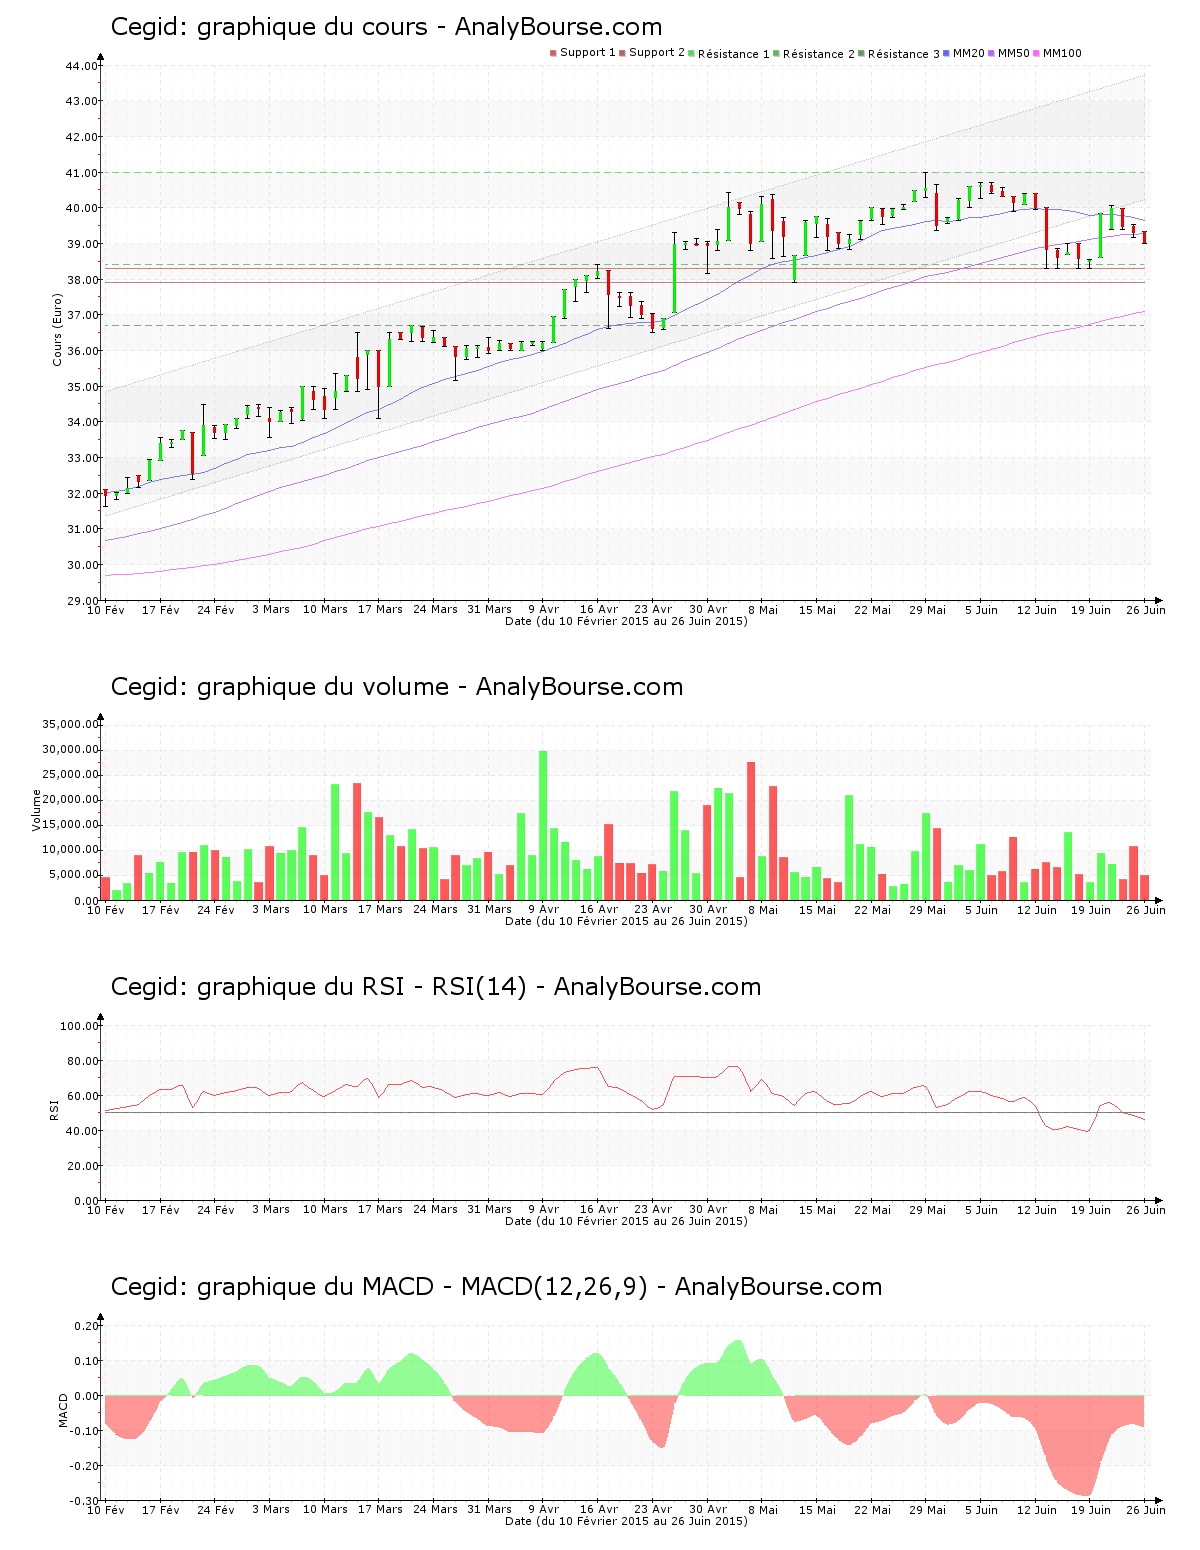Click the 5,000.00 volume axis label
Image resolution: width=1200 pixels, height=1550 pixels.
pyautogui.click(x=73, y=875)
